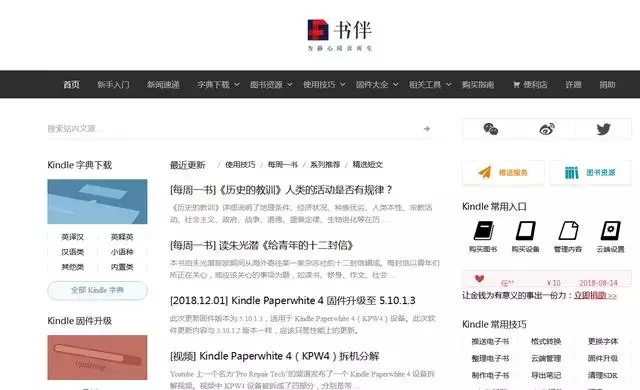
Task: Click the 推送服务 paper plane button
Action: (x=503, y=173)
